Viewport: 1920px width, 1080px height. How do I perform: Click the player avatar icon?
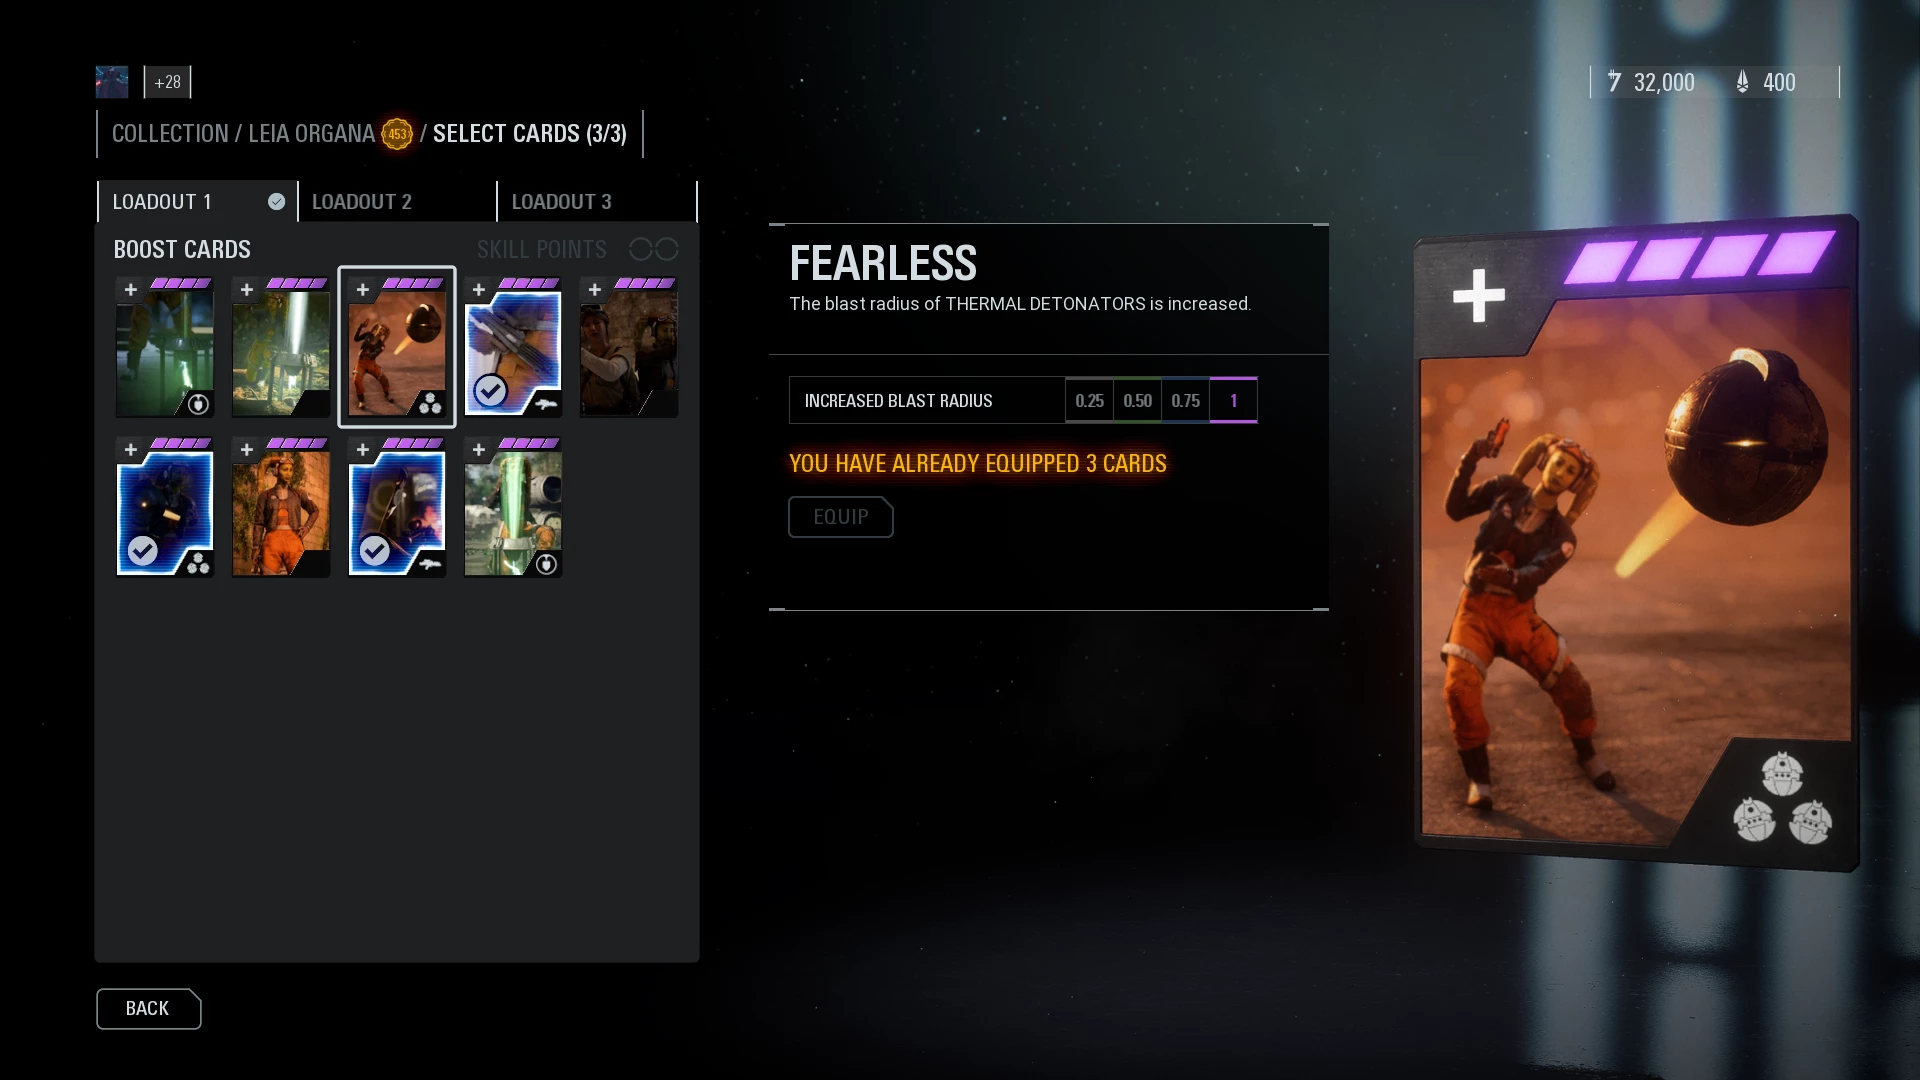(112, 82)
